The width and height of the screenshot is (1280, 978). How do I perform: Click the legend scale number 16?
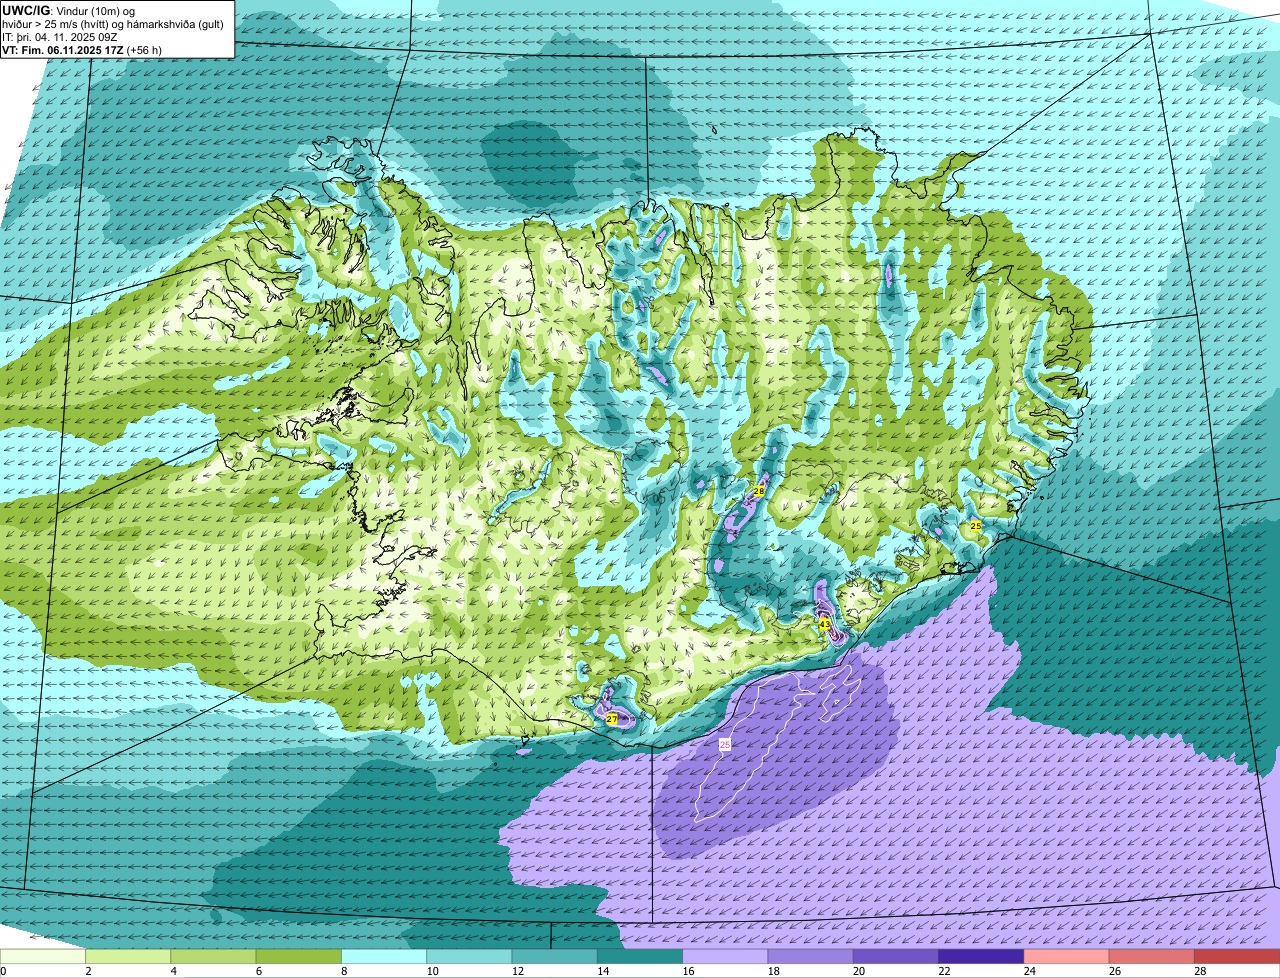click(x=687, y=971)
